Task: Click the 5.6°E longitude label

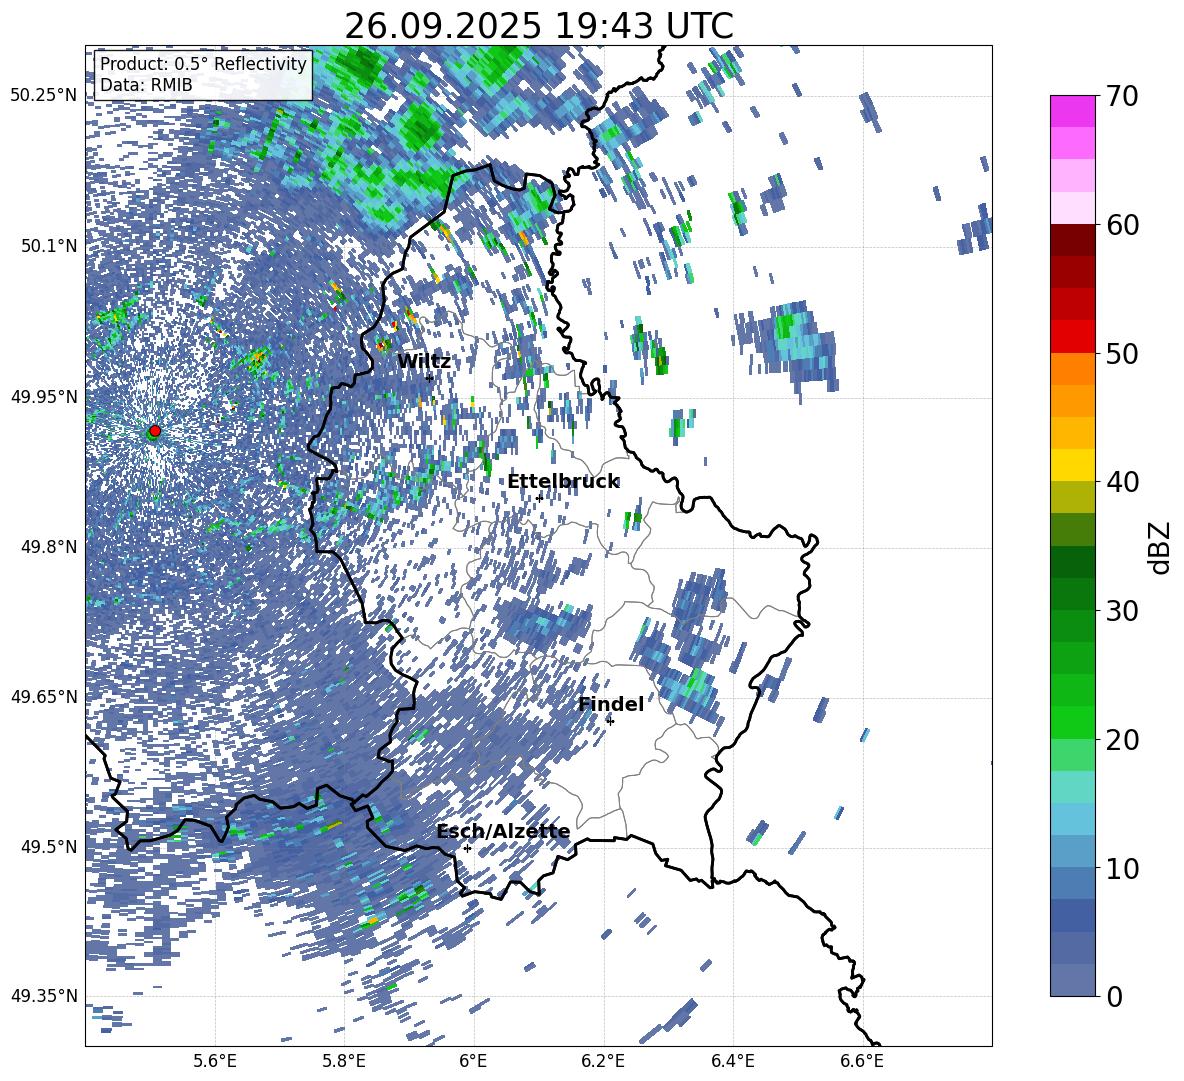Action: click(214, 1061)
